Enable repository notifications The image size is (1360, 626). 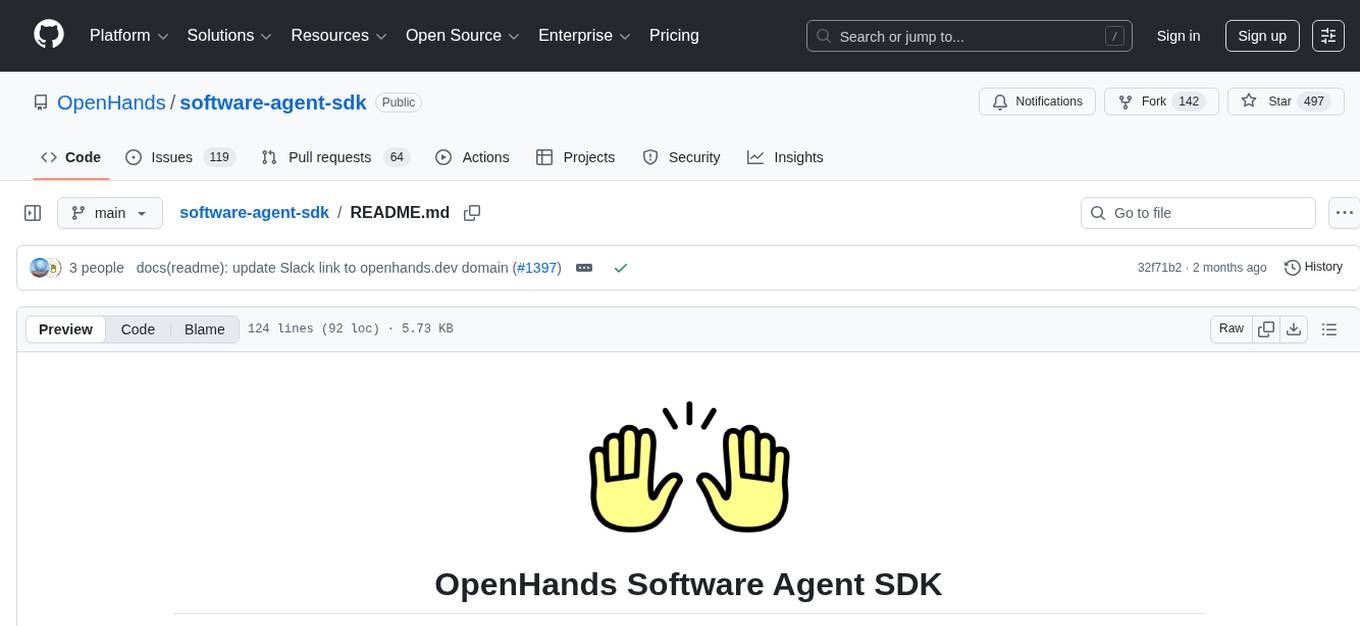click(x=1037, y=101)
